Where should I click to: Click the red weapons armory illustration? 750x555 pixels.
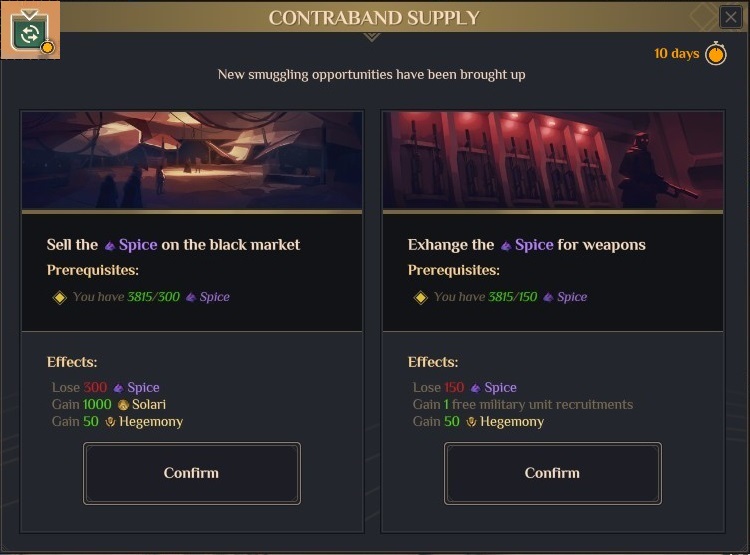click(552, 160)
